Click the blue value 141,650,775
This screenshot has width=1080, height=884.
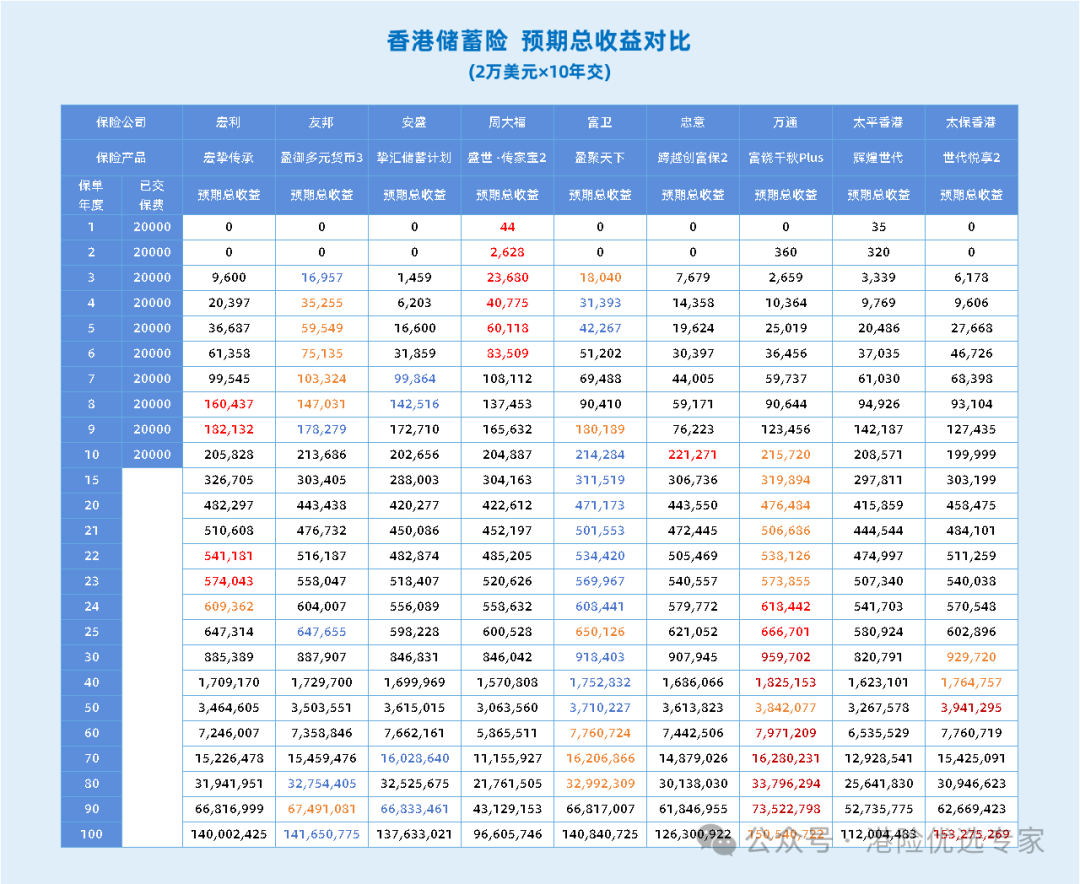pyautogui.click(x=322, y=834)
